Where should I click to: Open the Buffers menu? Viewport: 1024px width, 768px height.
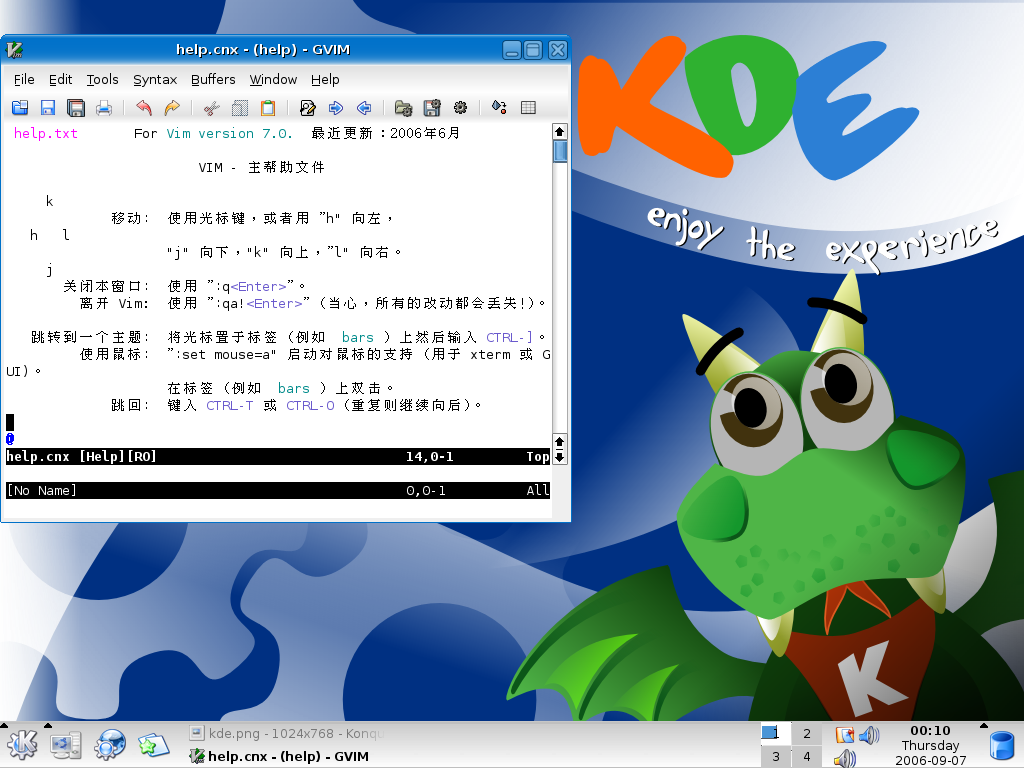pos(213,80)
